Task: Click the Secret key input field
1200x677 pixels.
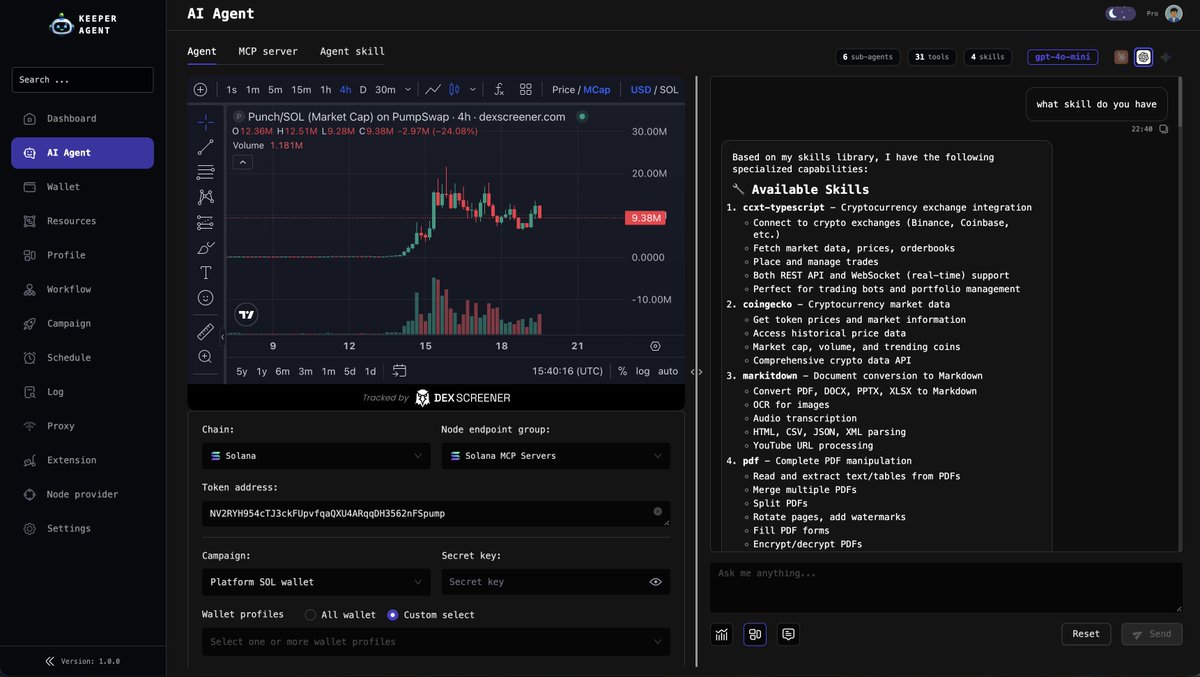Action: coord(545,582)
